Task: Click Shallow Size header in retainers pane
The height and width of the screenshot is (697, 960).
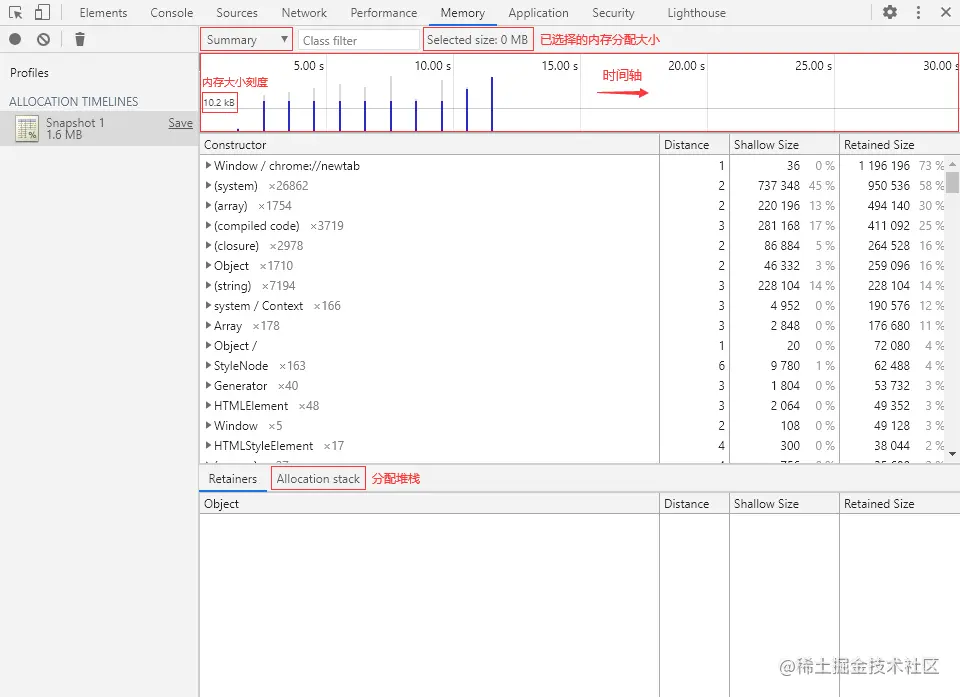Action: (x=784, y=503)
